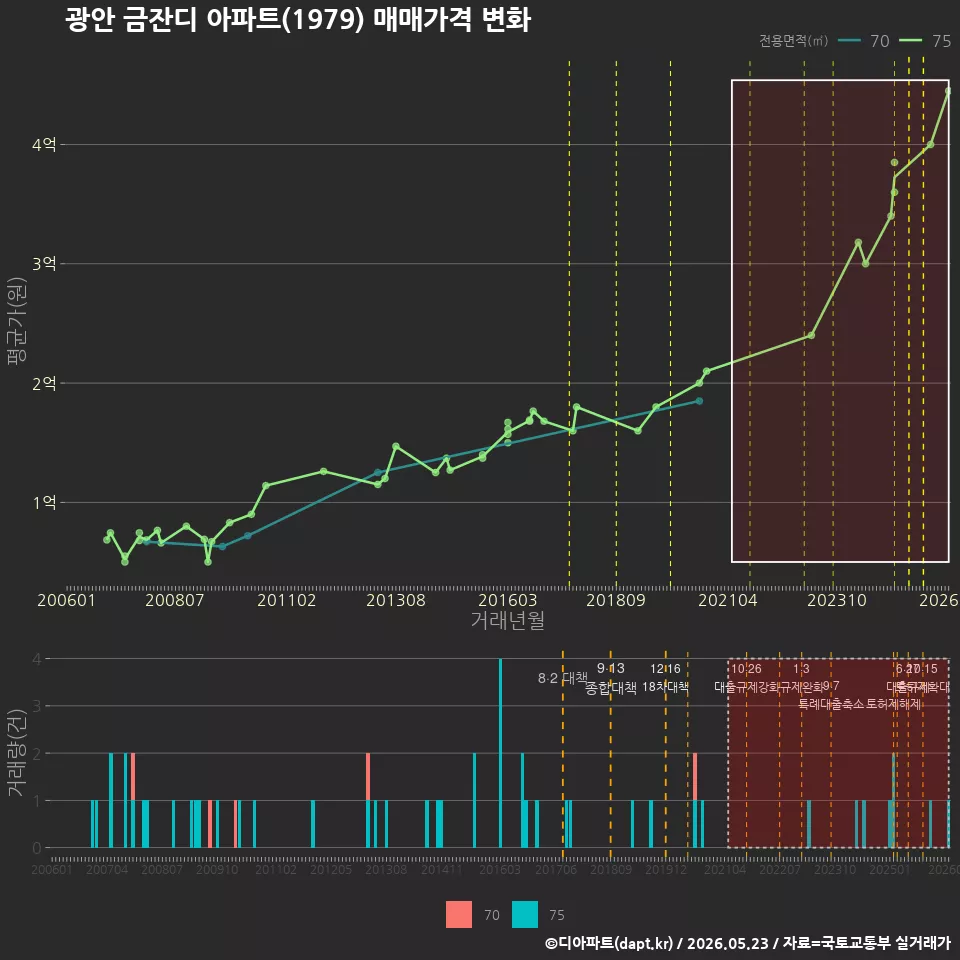Click the 201603 label on price chart axis
The width and height of the screenshot is (960, 960).
pyautogui.click(x=508, y=600)
